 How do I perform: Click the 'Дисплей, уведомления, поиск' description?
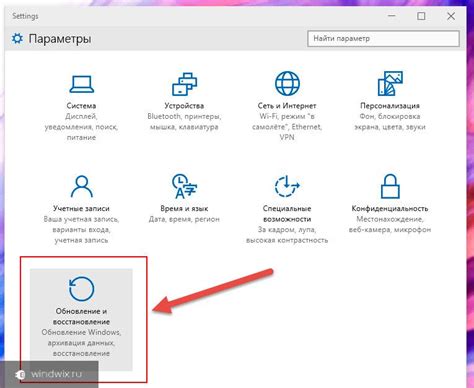click(x=81, y=127)
